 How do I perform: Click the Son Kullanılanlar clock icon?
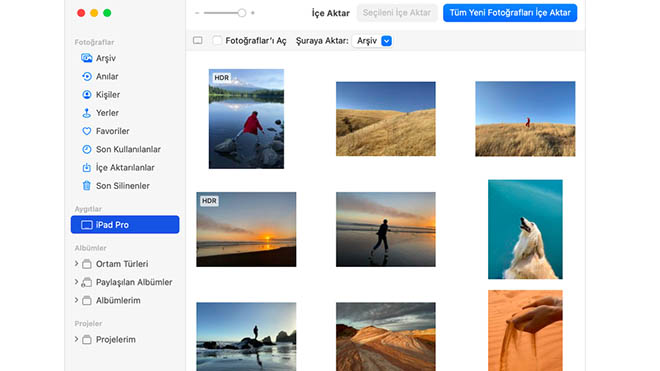87,149
